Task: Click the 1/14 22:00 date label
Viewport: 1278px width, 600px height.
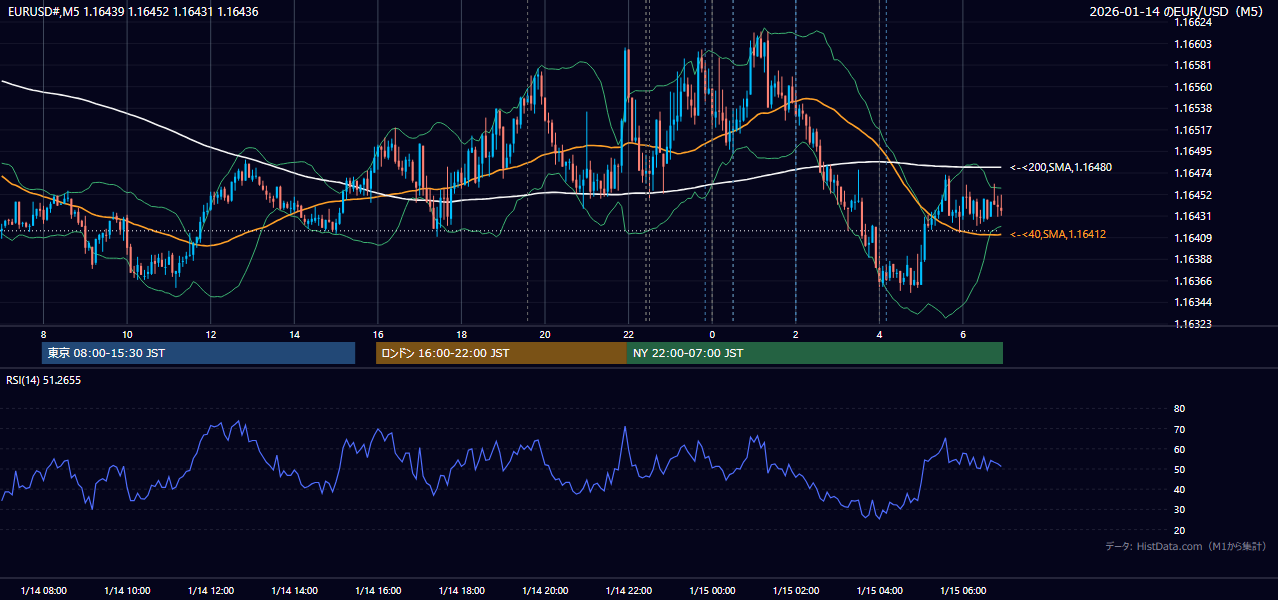Action: (x=628, y=591)
